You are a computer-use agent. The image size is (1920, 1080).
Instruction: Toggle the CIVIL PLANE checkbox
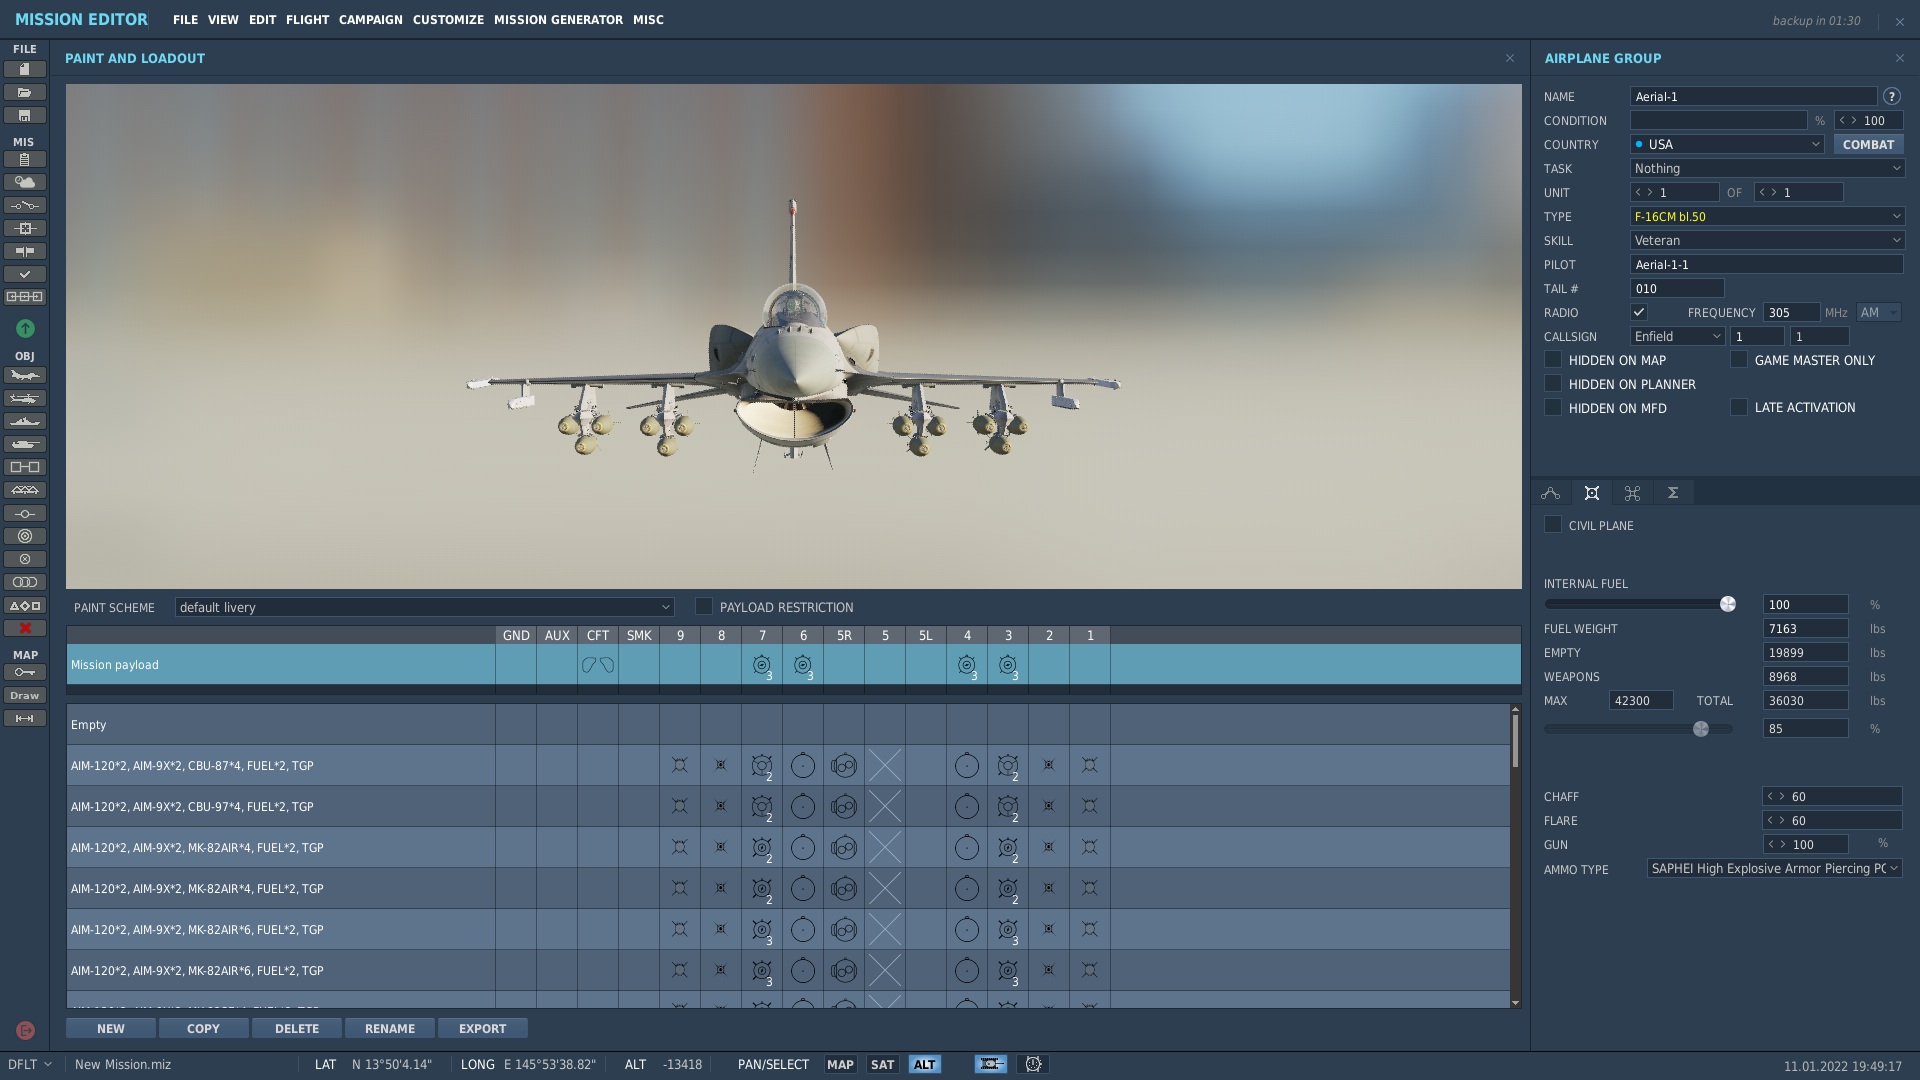pyautogui.click(x=1553, y=524)
